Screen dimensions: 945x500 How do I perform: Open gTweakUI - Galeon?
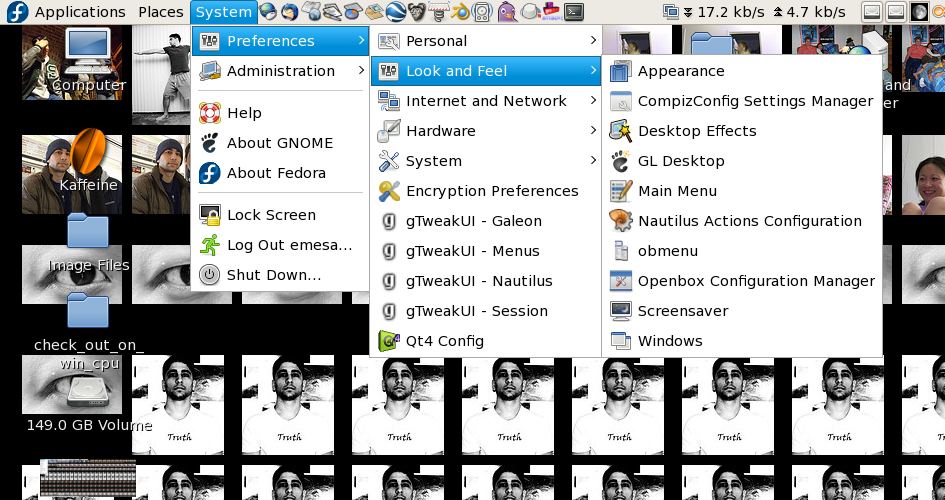(486, 221)
